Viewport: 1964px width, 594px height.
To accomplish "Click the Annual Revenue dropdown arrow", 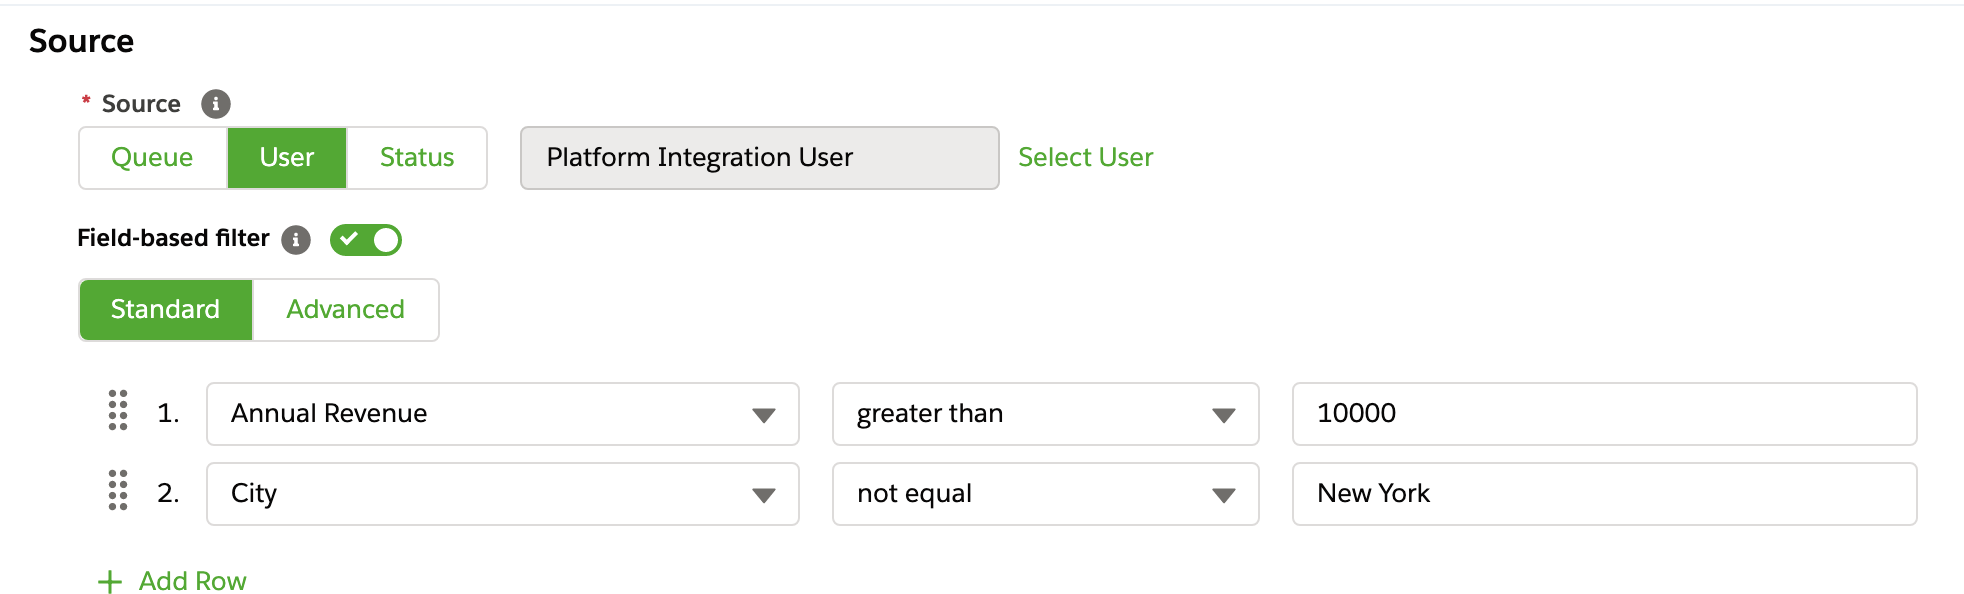I will [764, 415].
